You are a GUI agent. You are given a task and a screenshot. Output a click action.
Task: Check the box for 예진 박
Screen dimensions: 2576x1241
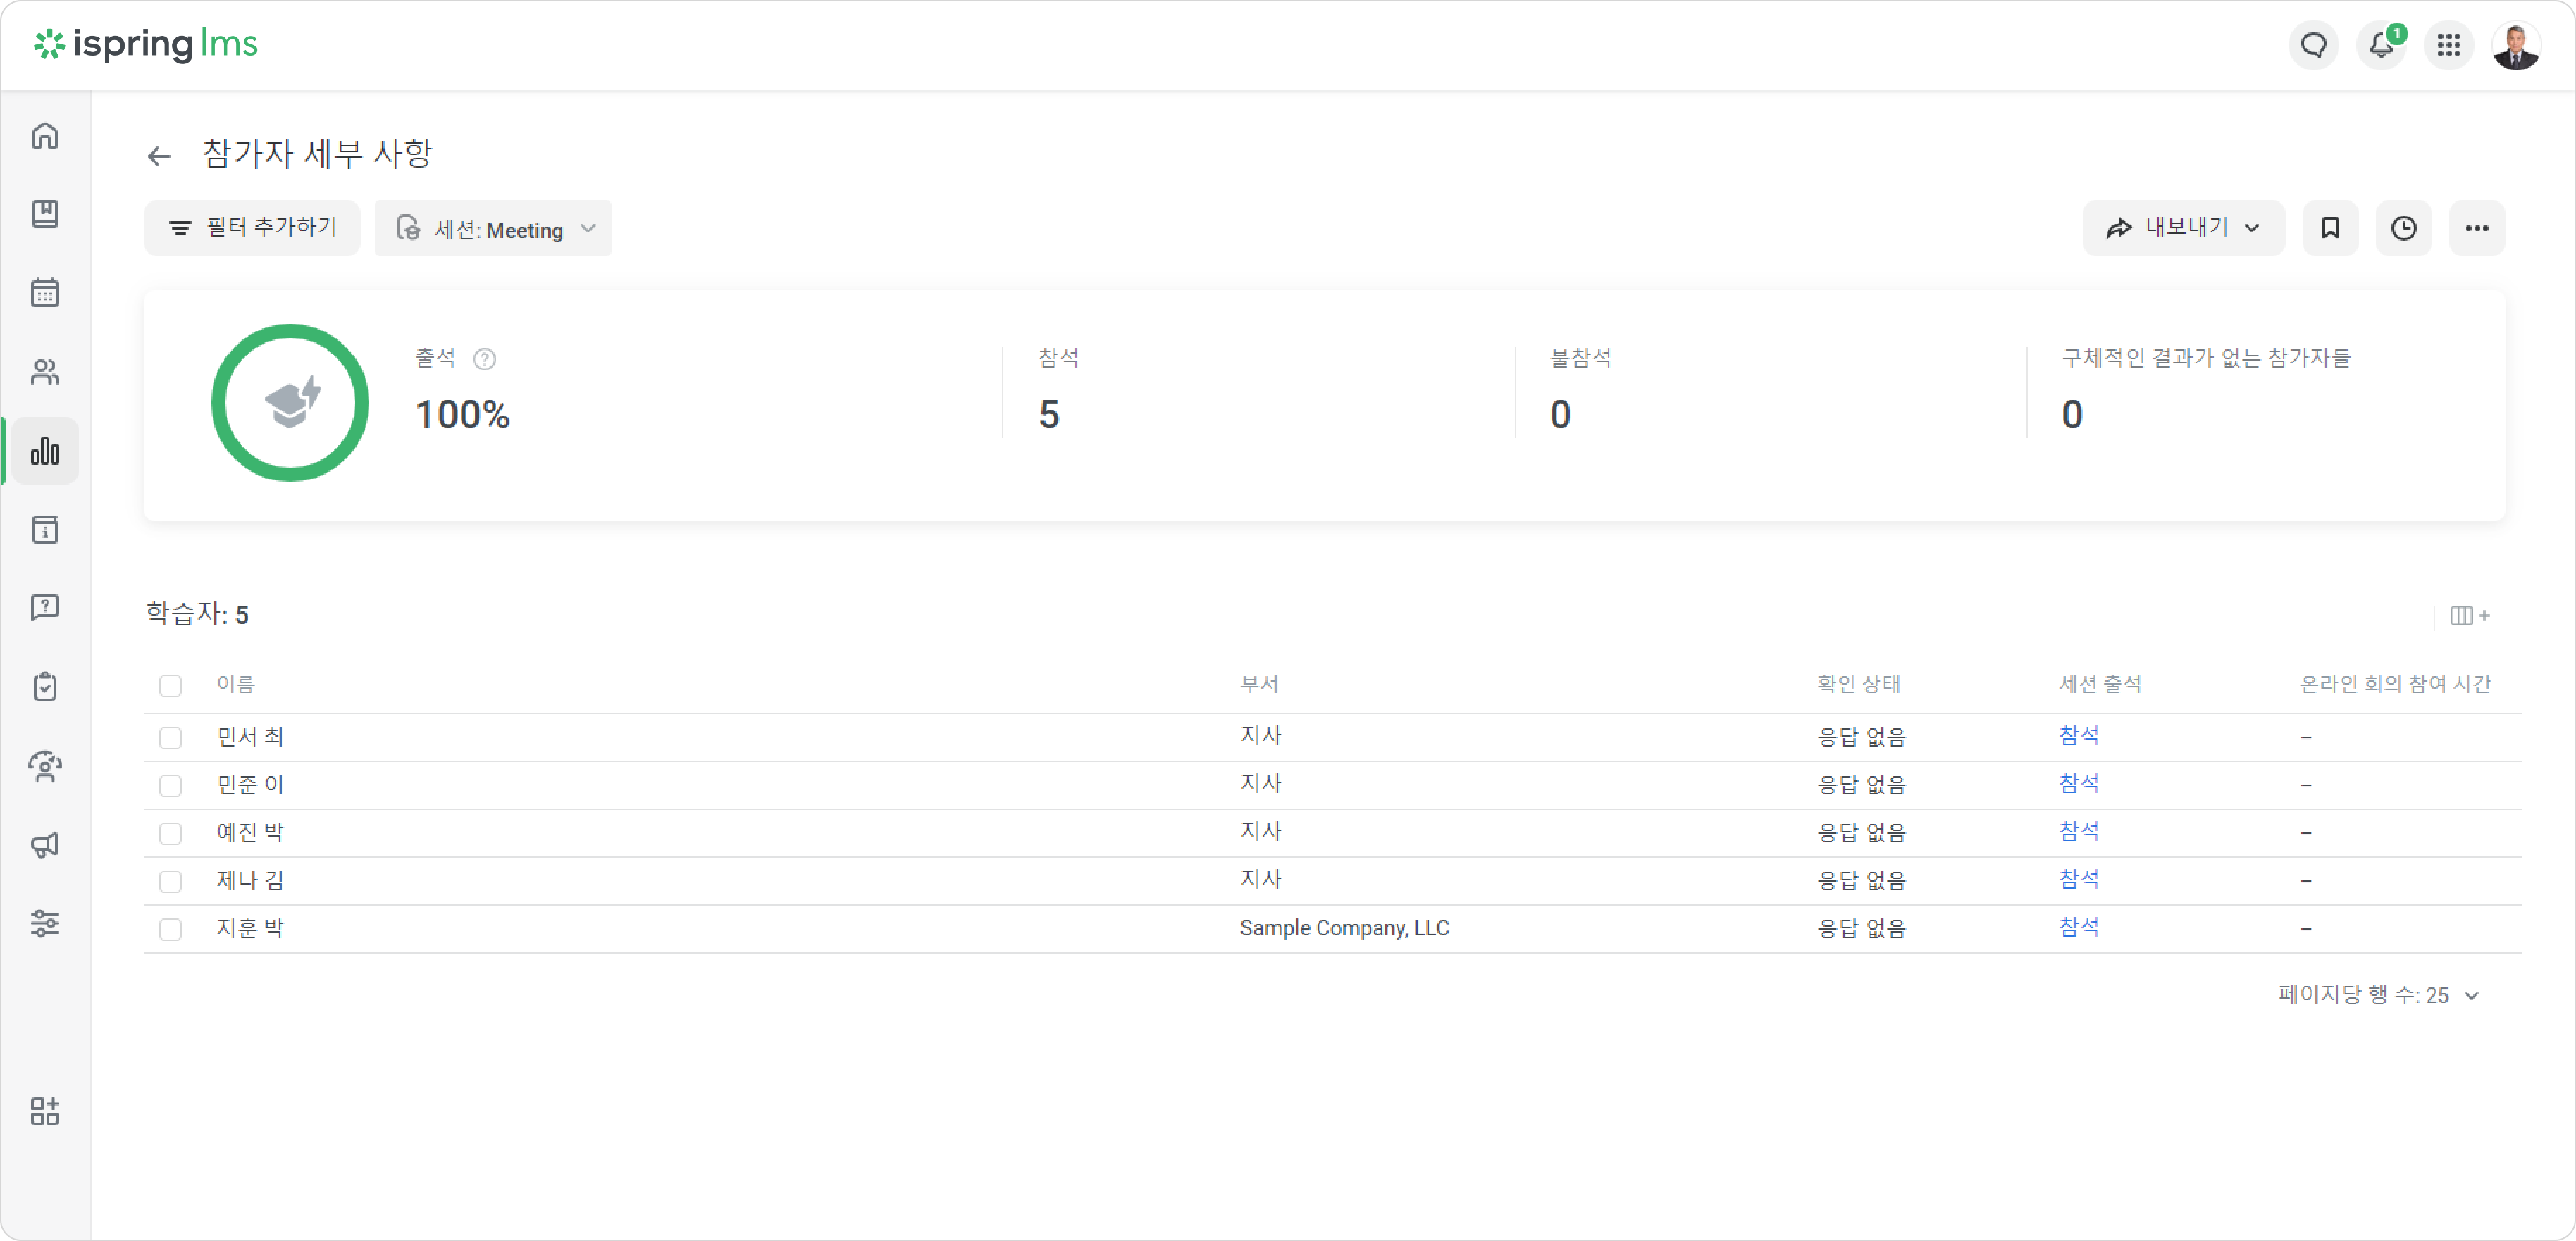coord(171,834)
